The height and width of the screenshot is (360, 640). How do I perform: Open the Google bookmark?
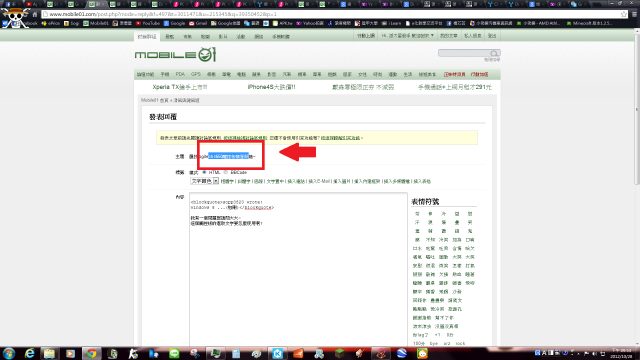(x=175, y=23)
